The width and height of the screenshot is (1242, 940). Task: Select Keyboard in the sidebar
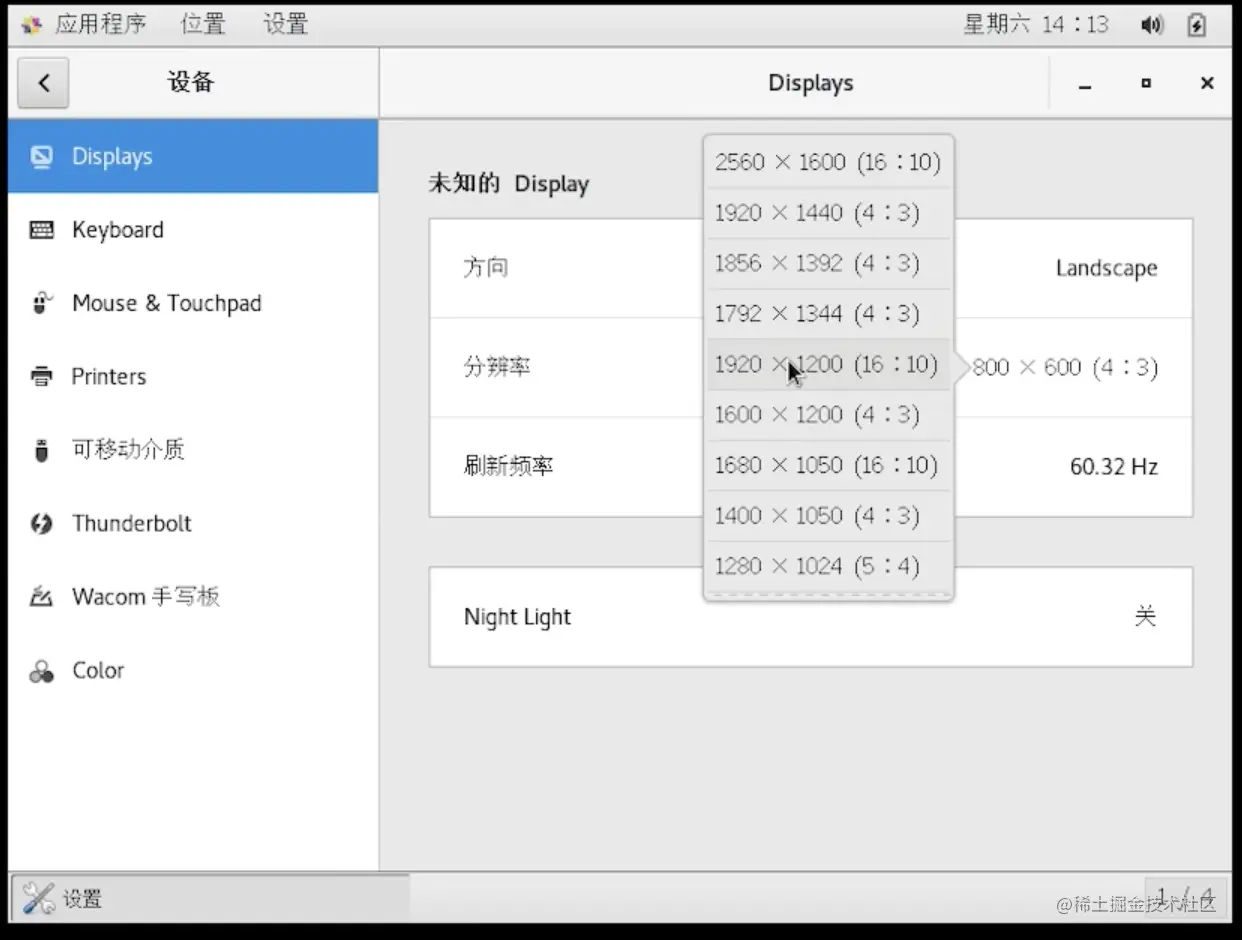coord(193,230)
